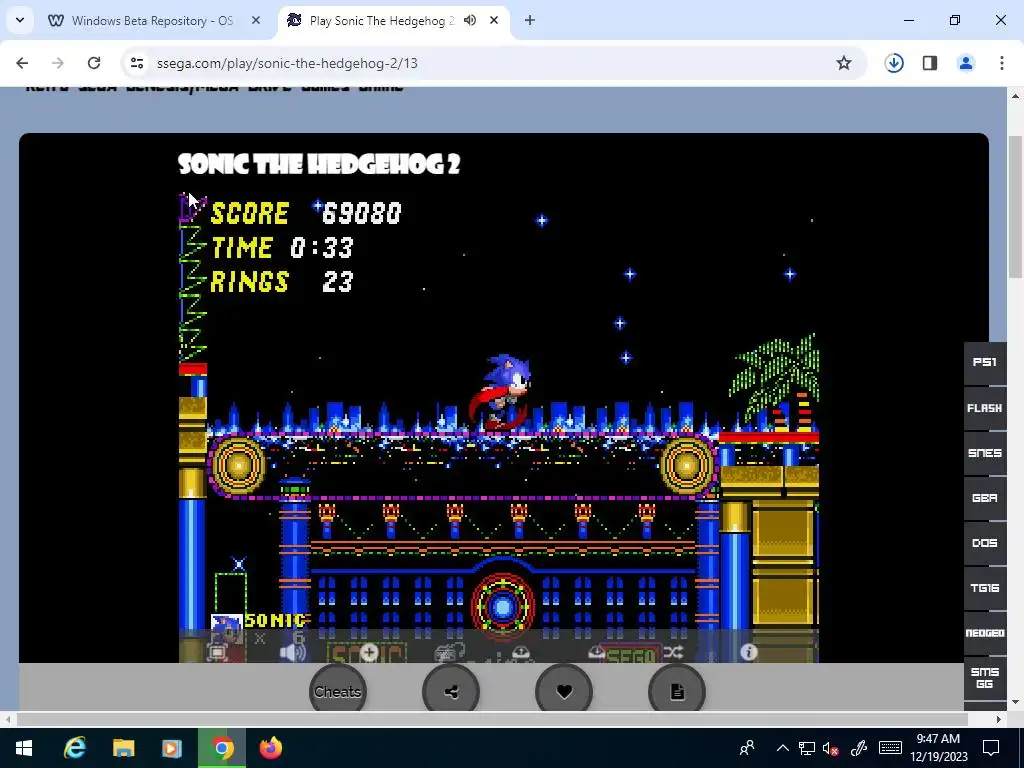Click the round document icon button

[x=677, y=692]
